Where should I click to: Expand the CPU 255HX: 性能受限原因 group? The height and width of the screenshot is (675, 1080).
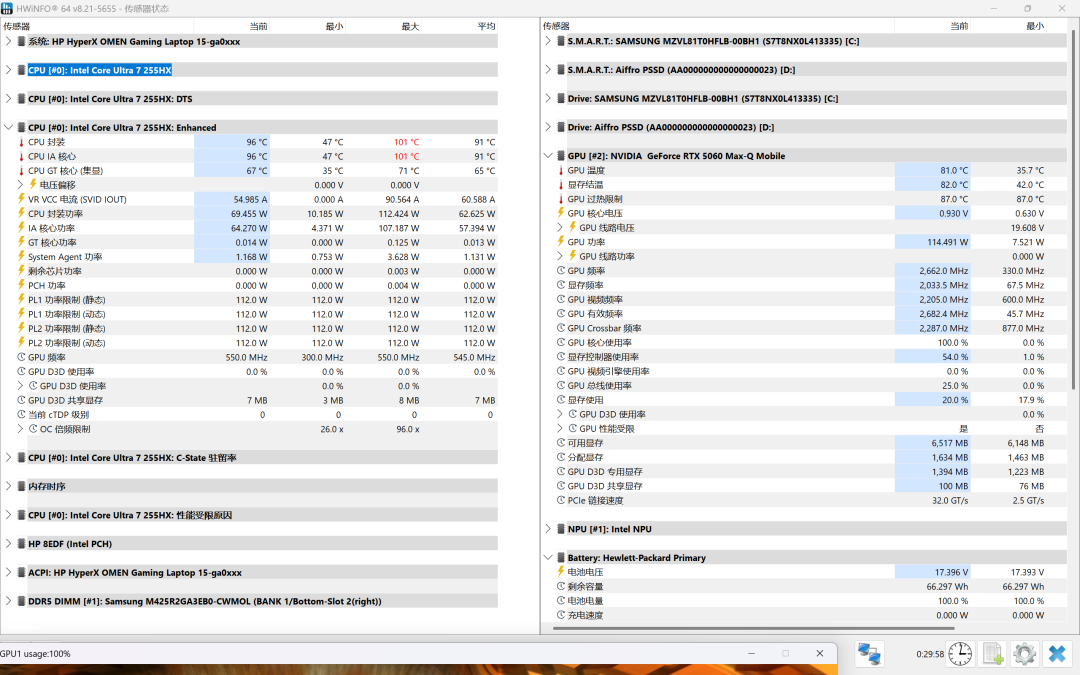8,515
